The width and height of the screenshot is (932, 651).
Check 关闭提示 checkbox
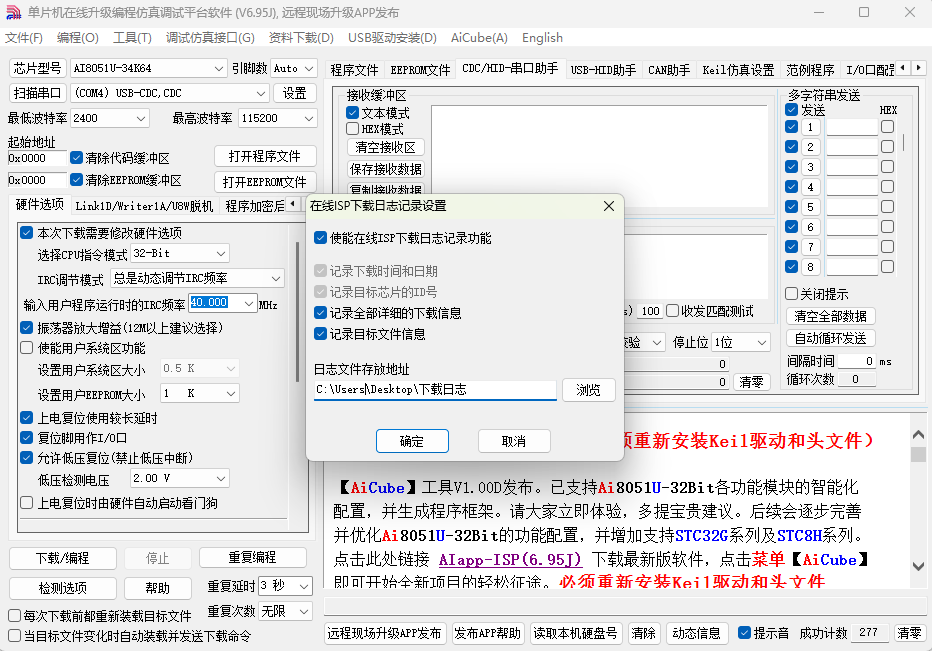click(791, 294)
